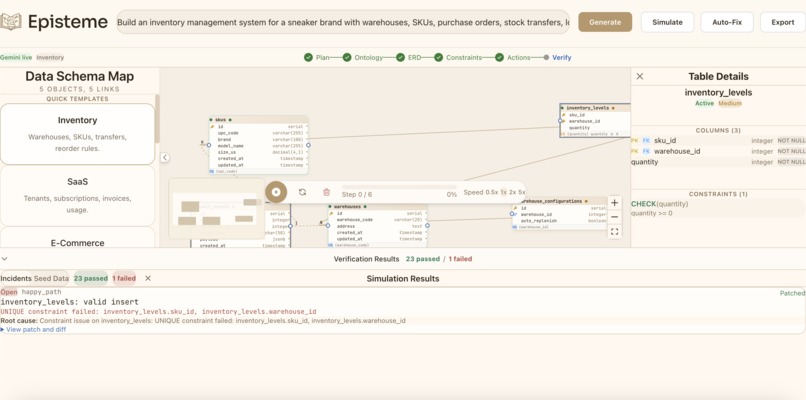Close the Simulation Results panel
The image size is (806, 400).
point(148,278)
